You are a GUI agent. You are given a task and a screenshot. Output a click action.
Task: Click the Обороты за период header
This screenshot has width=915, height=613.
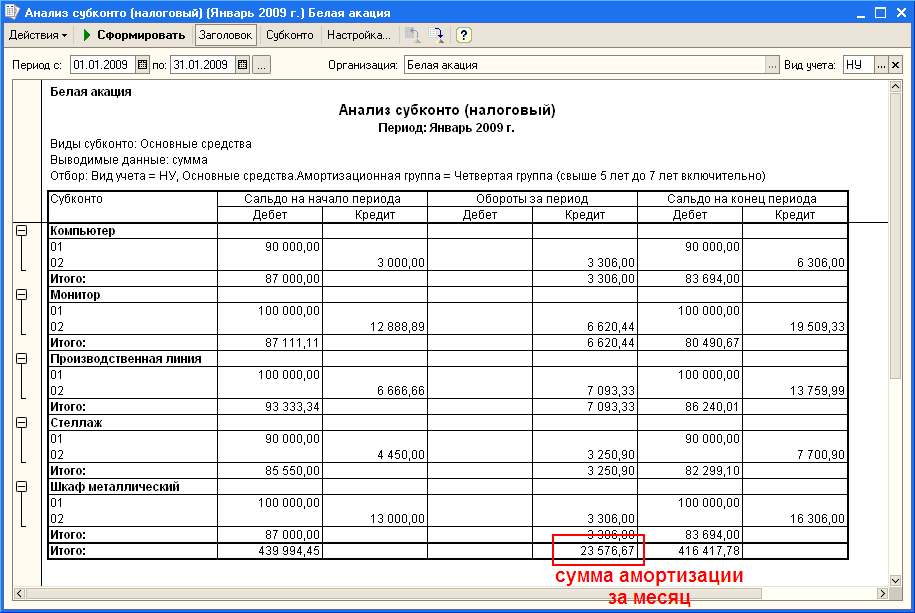(532, 198)
